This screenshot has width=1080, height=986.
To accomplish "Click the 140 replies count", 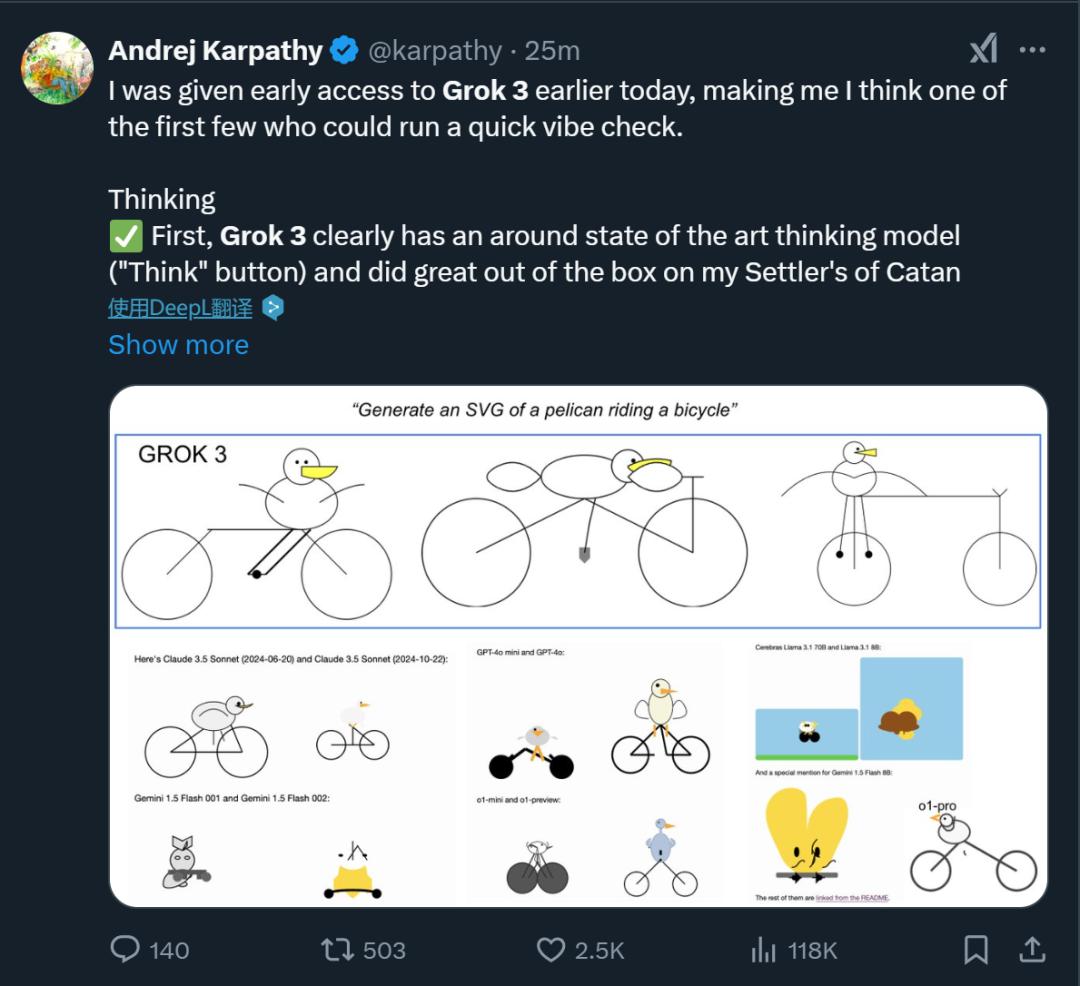I will click(x=169, y=950).
